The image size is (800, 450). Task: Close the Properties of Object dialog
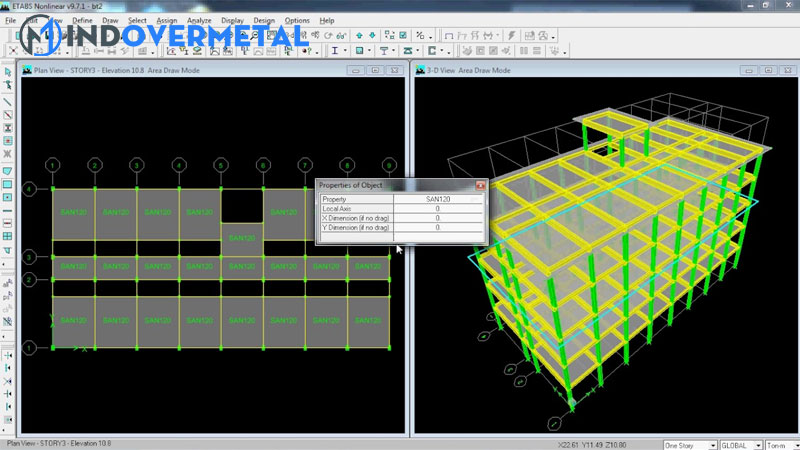[480, 185]
